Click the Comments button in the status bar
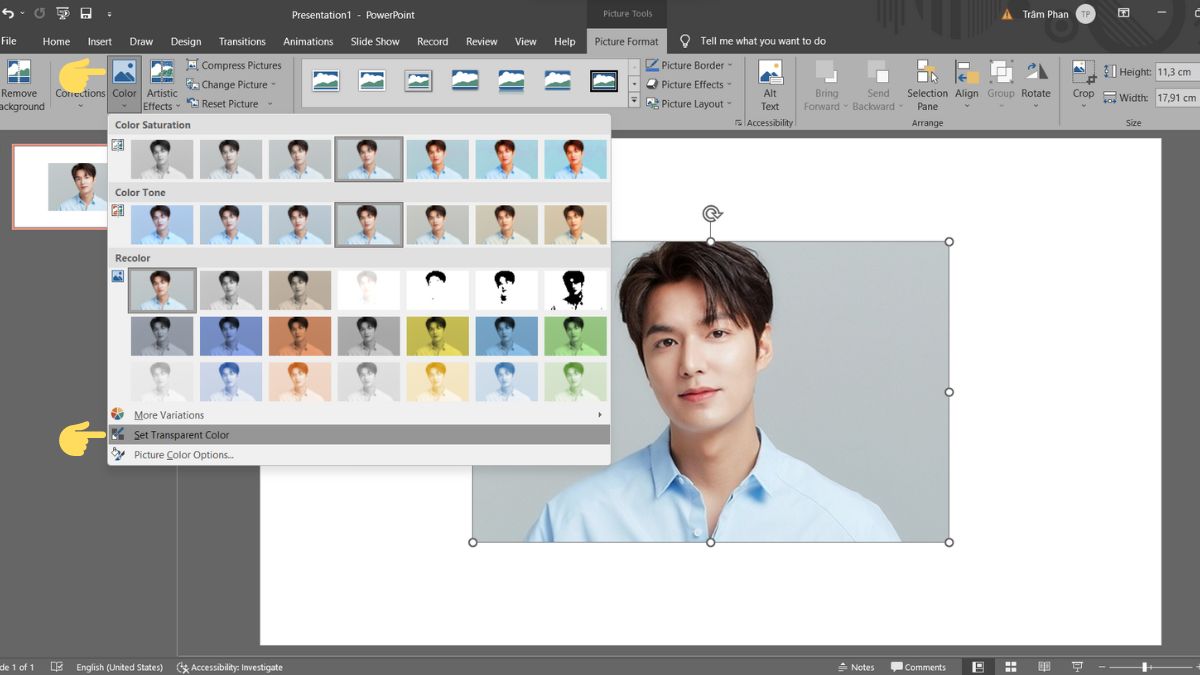 pos(918,667)
